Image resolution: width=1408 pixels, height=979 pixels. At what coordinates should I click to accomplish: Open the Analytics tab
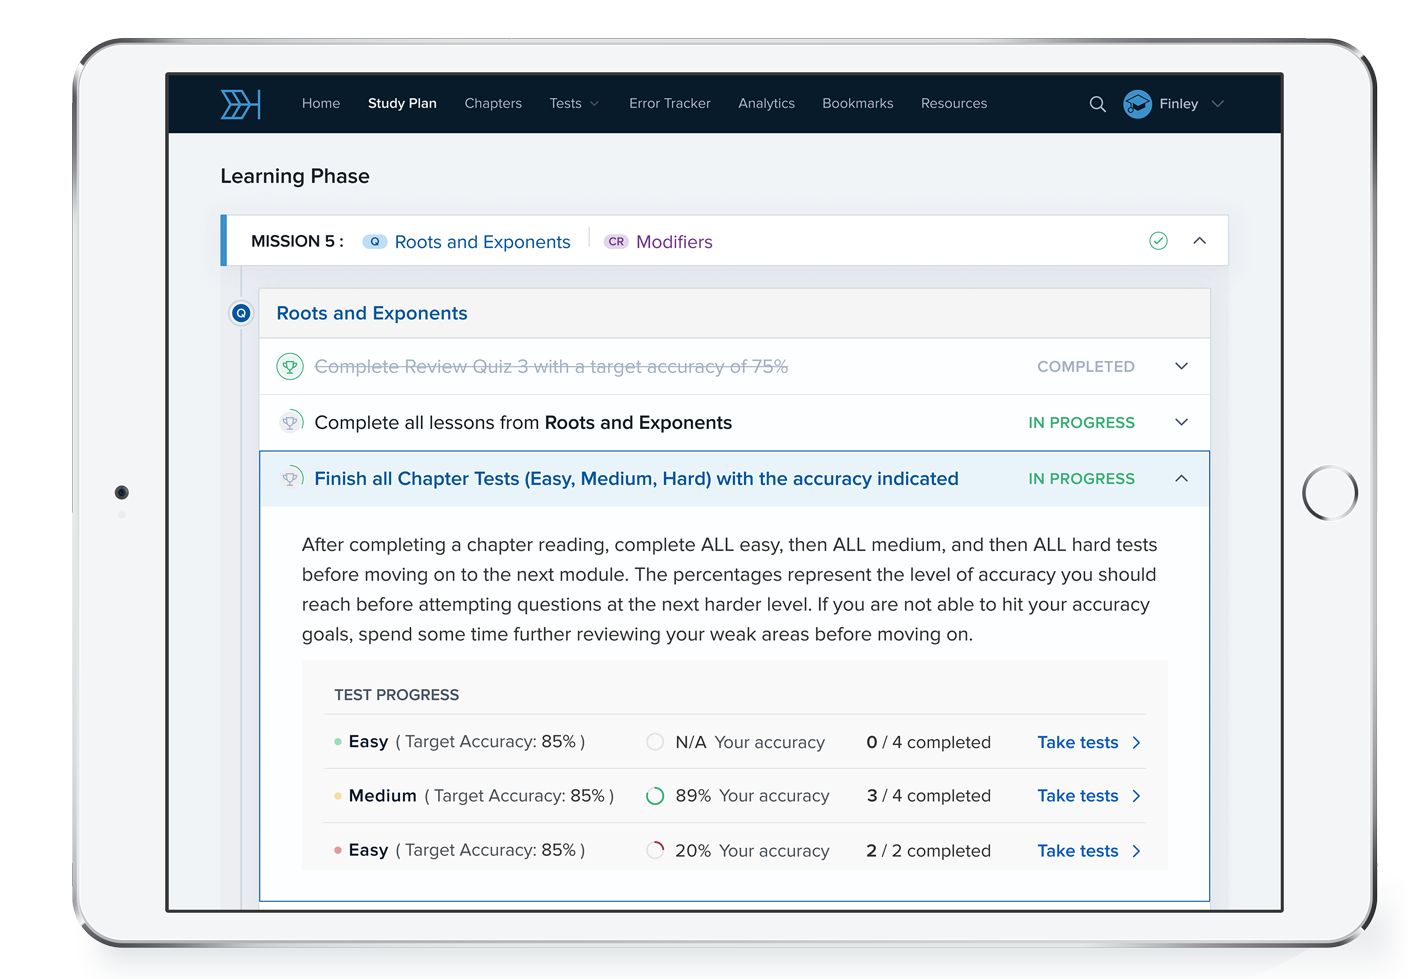click(x=766, y=104)
